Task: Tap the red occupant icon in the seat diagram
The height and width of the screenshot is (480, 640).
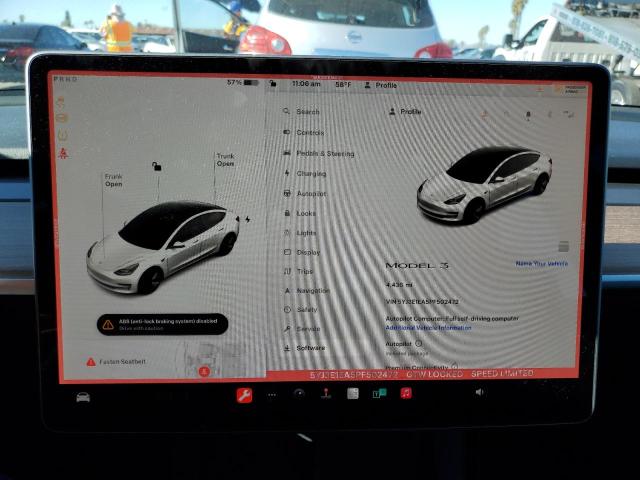Action: pos(204,371)
